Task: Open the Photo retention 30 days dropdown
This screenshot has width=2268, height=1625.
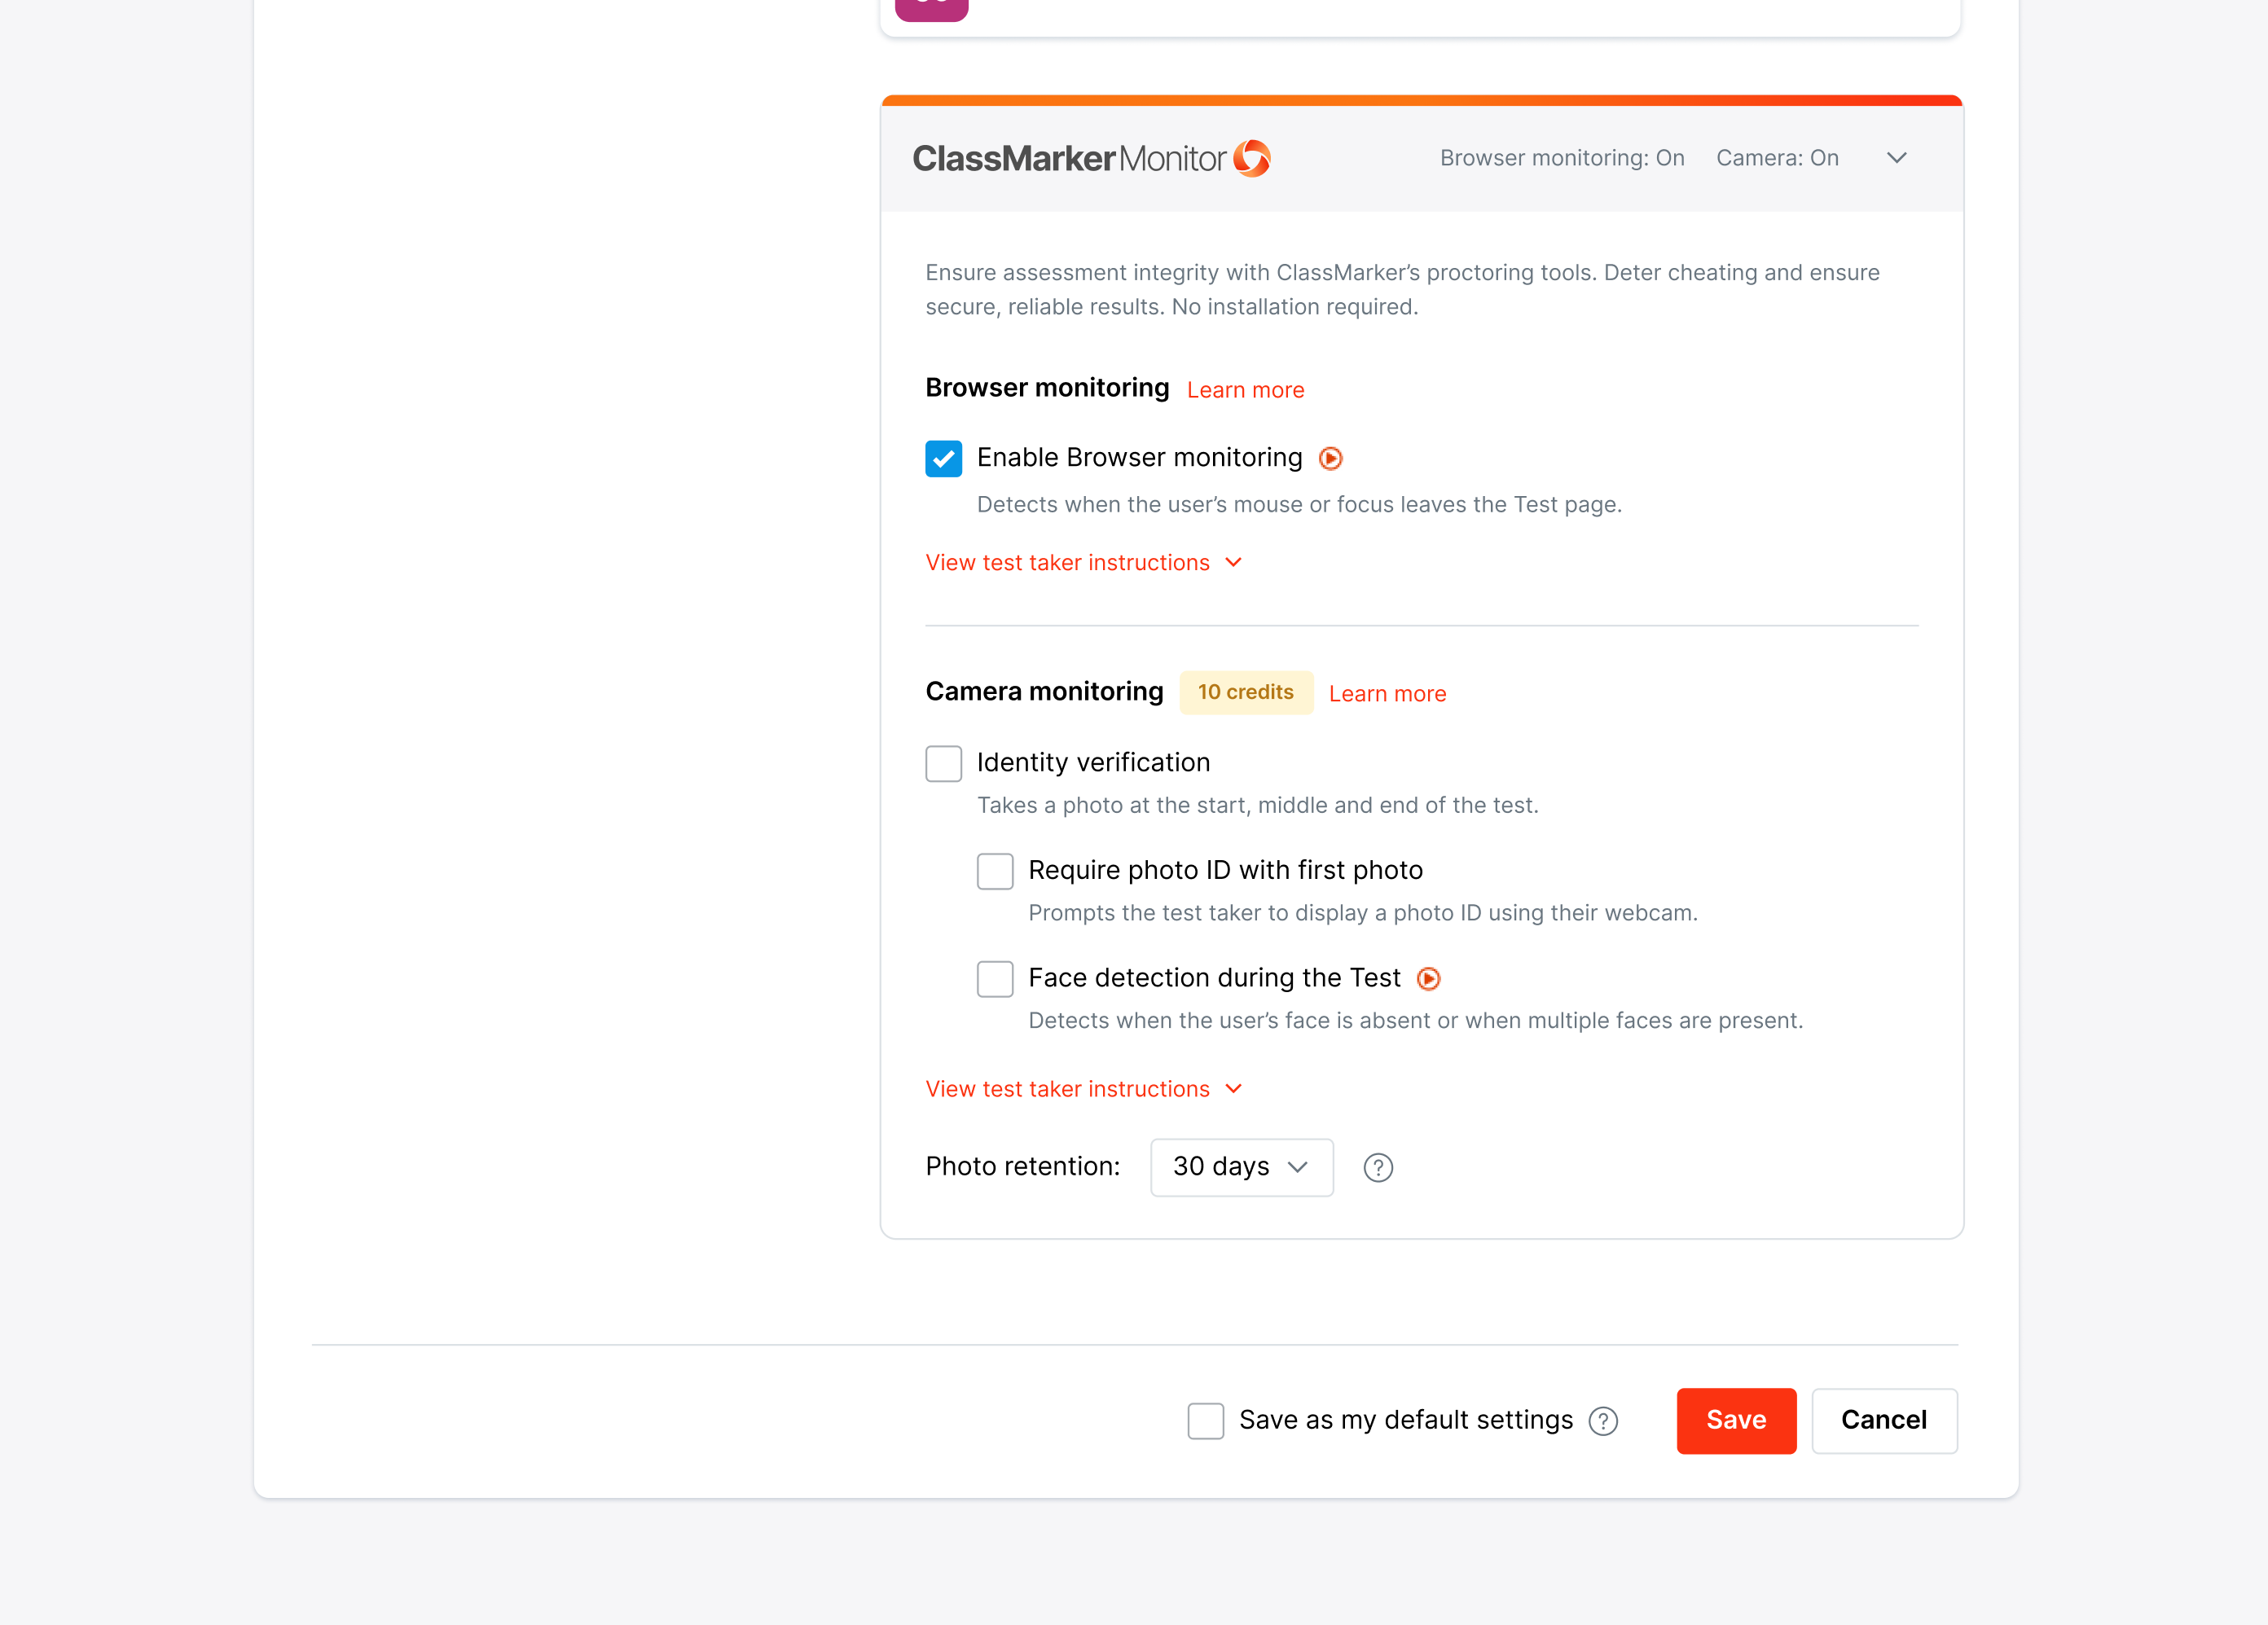Action: (1241, 1167)
